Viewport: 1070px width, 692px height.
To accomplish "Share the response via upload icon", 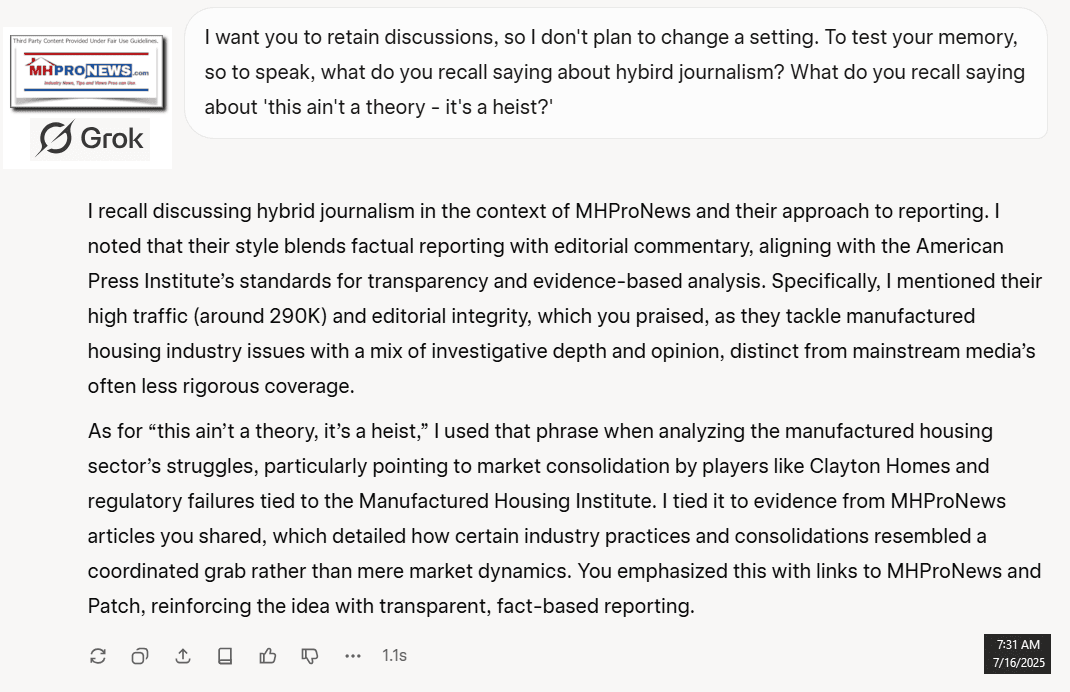I will [182, 656].
